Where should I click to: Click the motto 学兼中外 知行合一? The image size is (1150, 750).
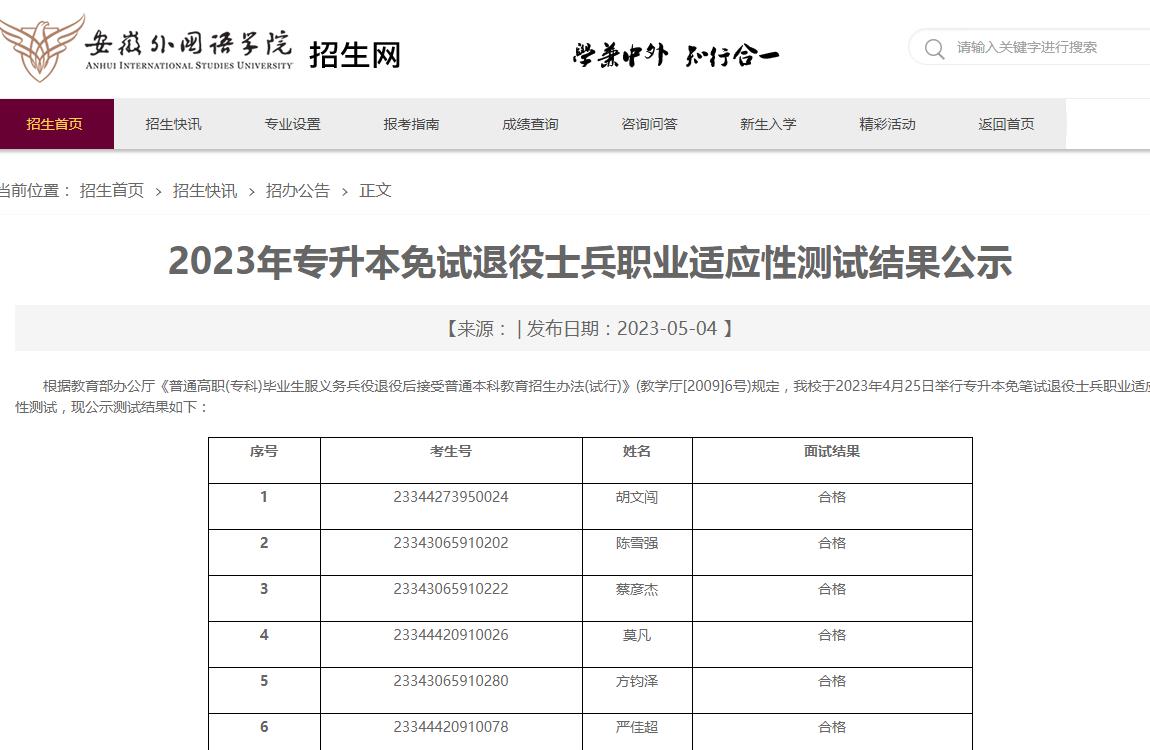675,55
